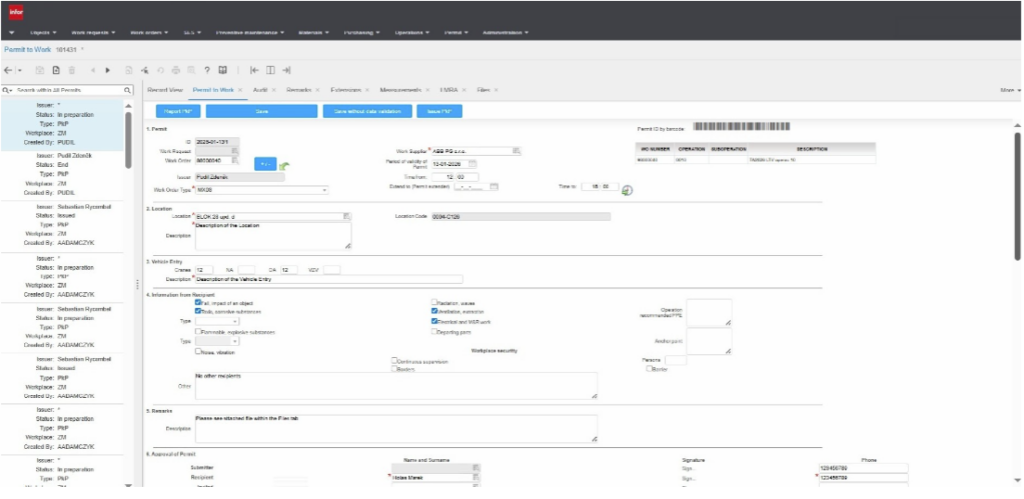Click the split view toolbar icon
The width and height of the screenshot is (1024, 499).
270,70
